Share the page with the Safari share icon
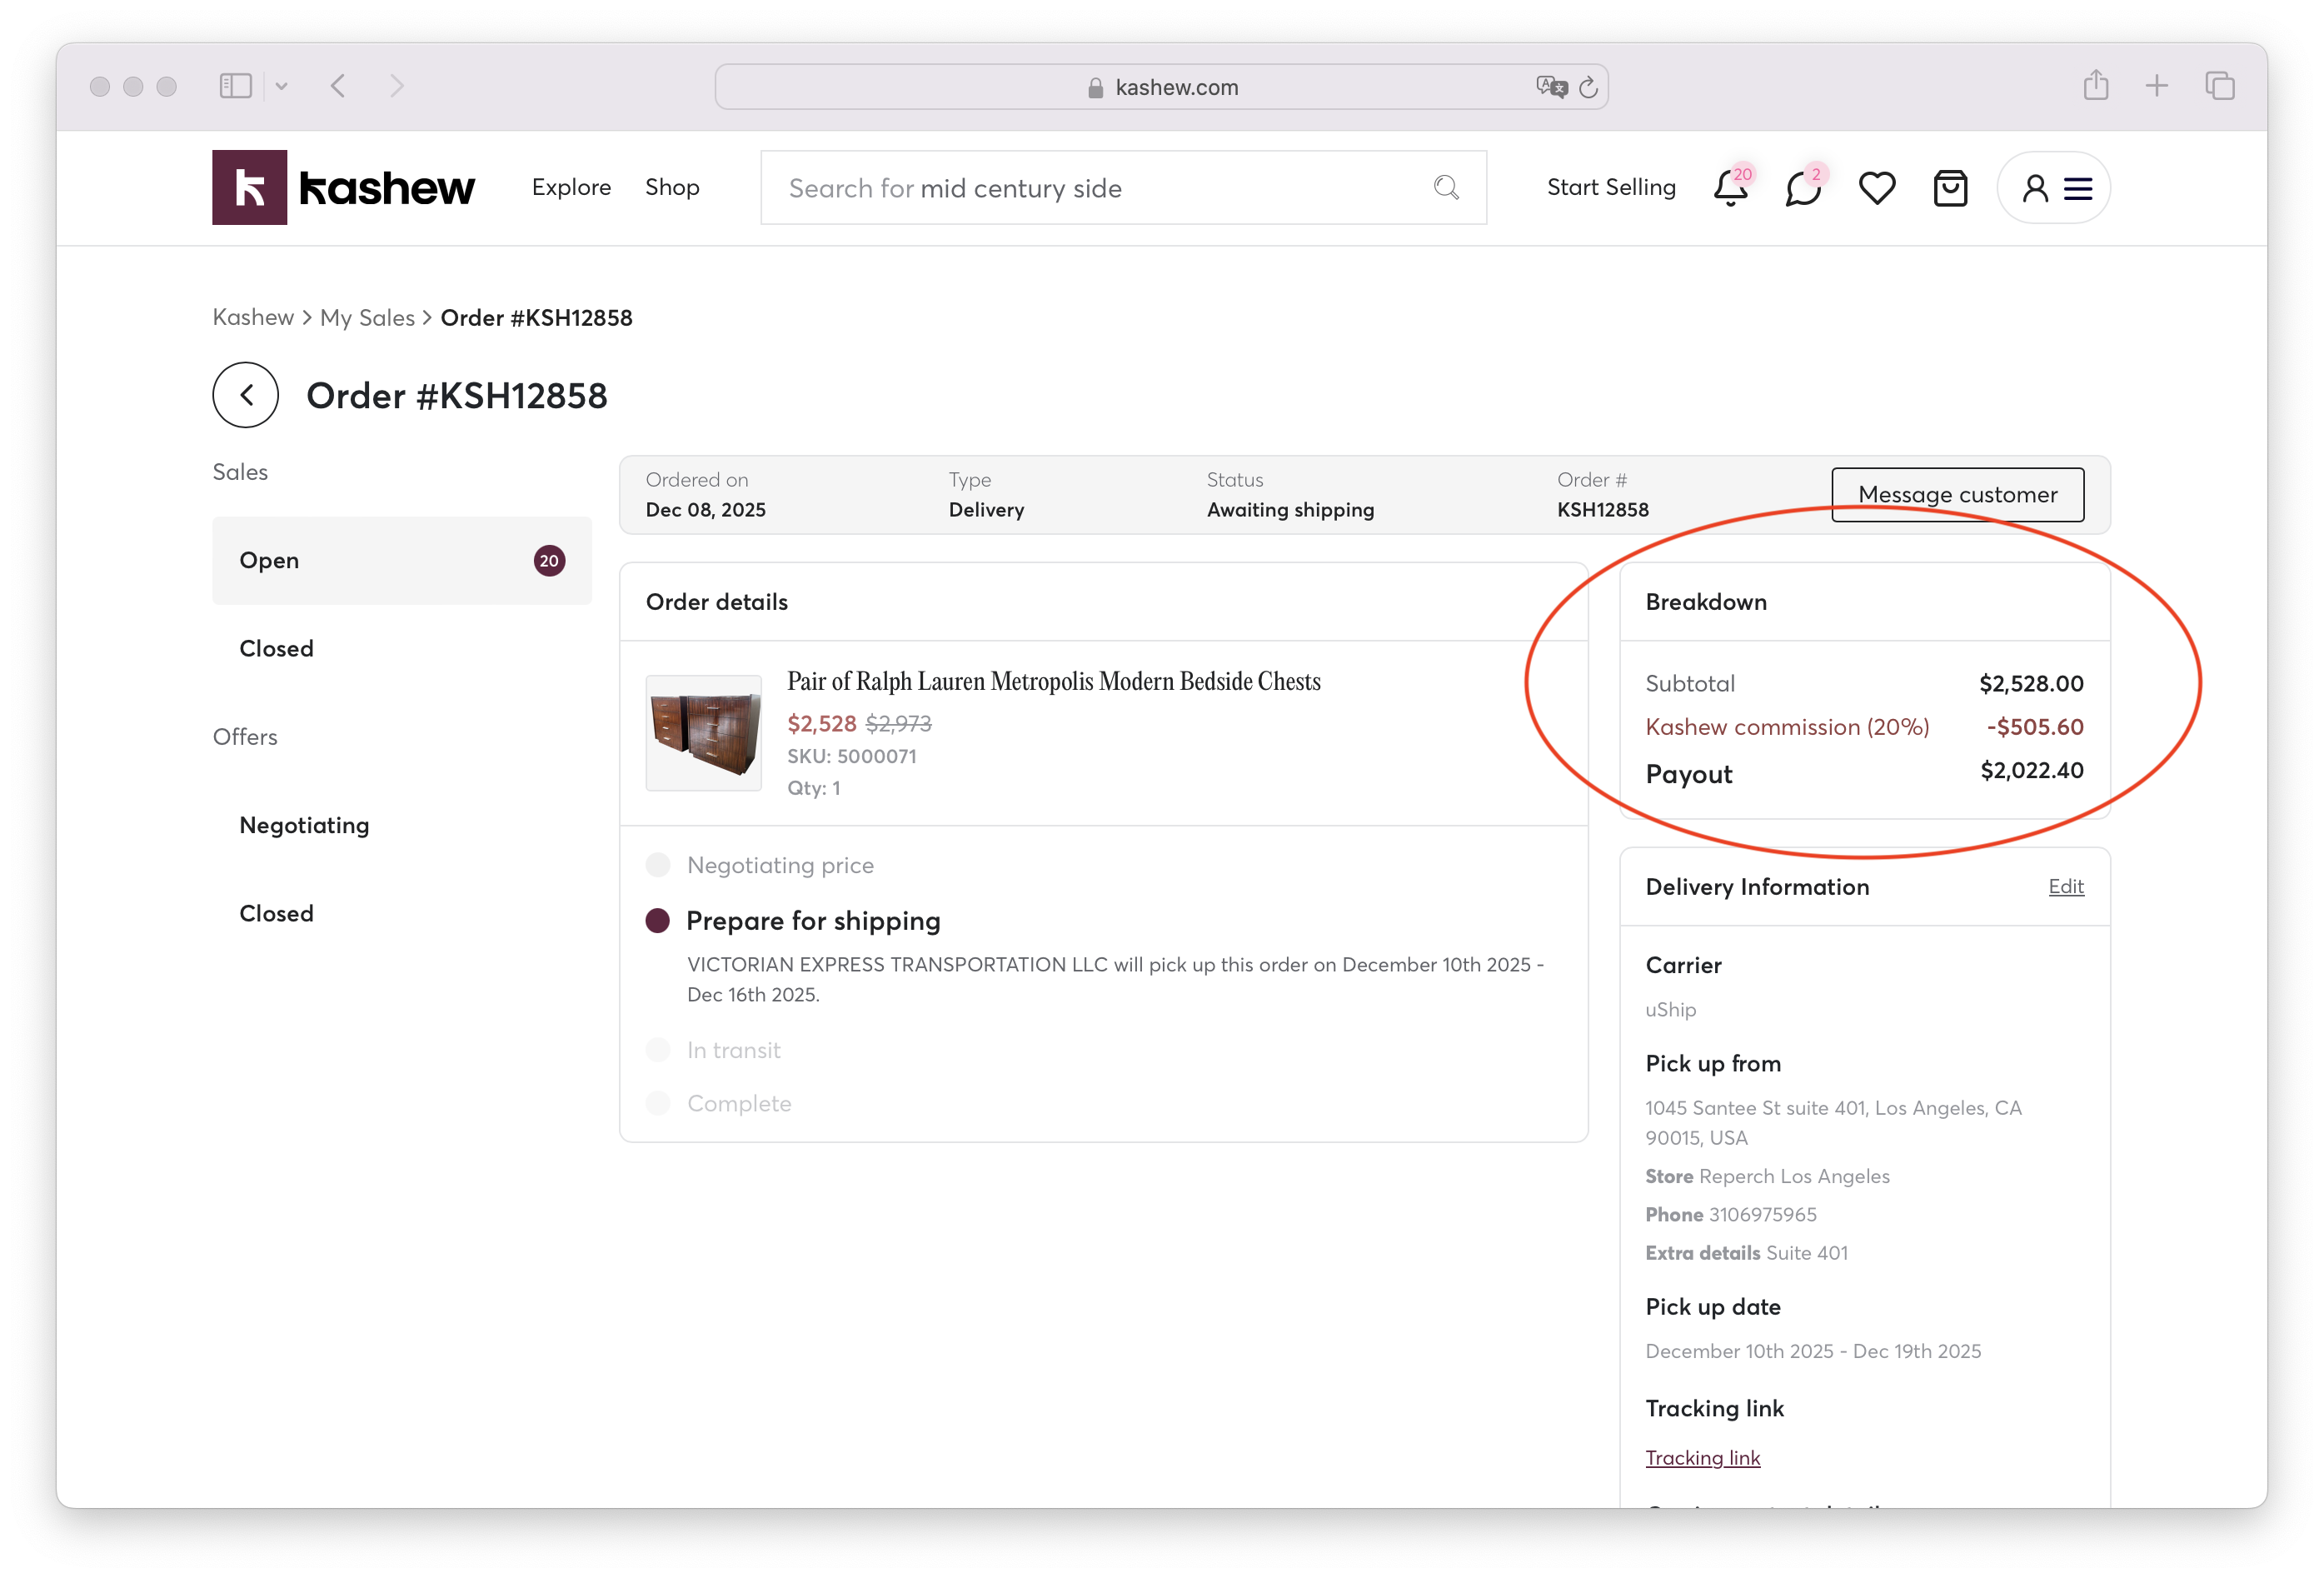Screen dimensions: 2324x1578 pos(2096,86)
